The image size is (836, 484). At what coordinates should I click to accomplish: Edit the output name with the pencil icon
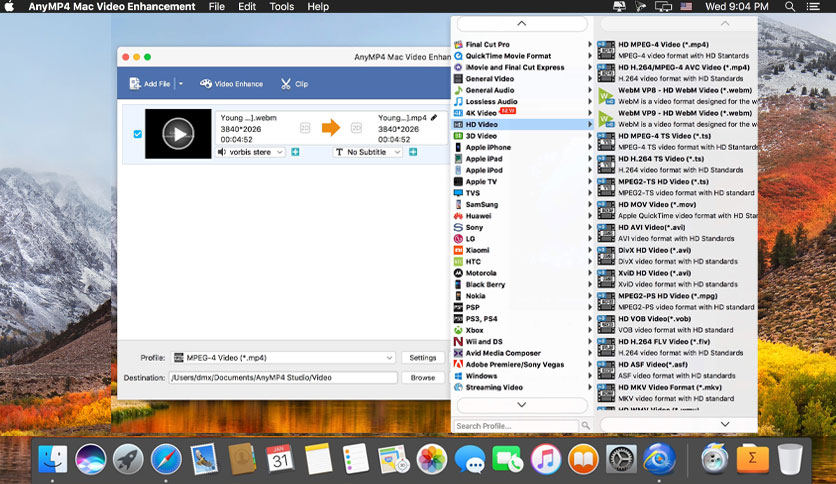pyautogui.click(x=434, y=117)
